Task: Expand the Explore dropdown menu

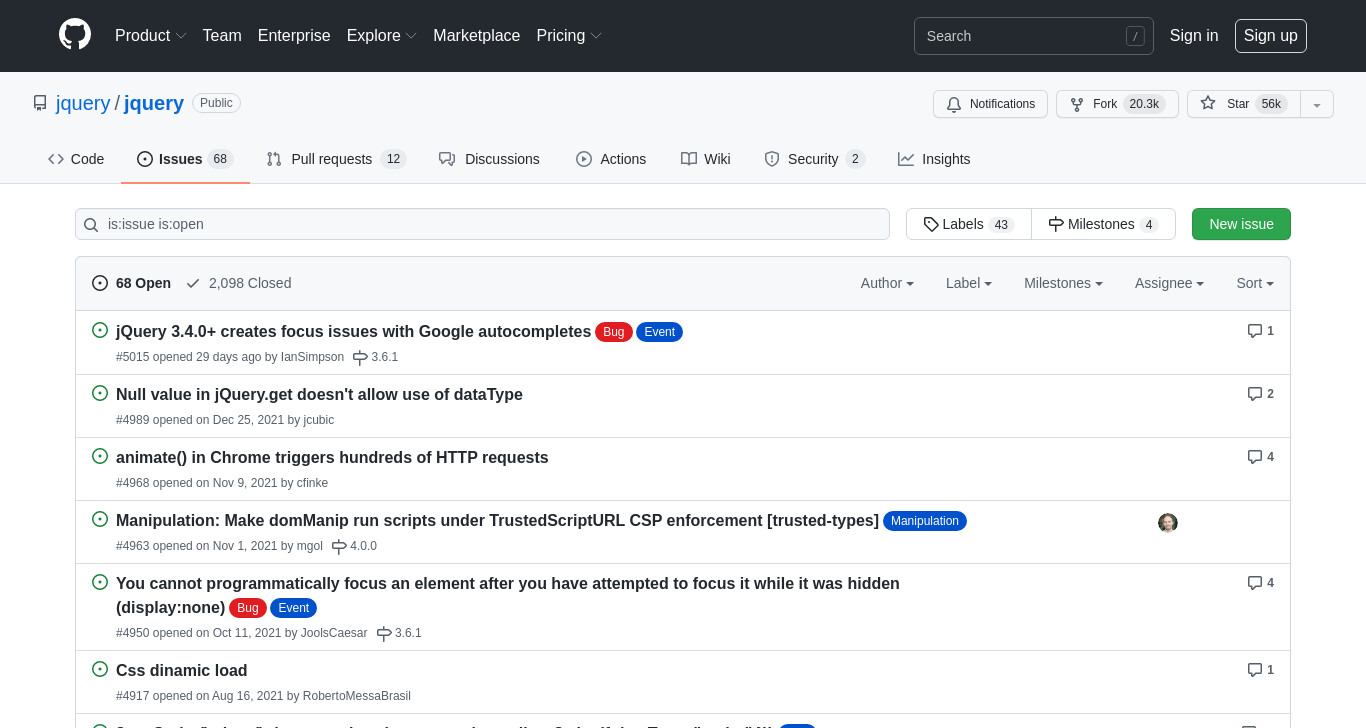Action: [382, 36]
